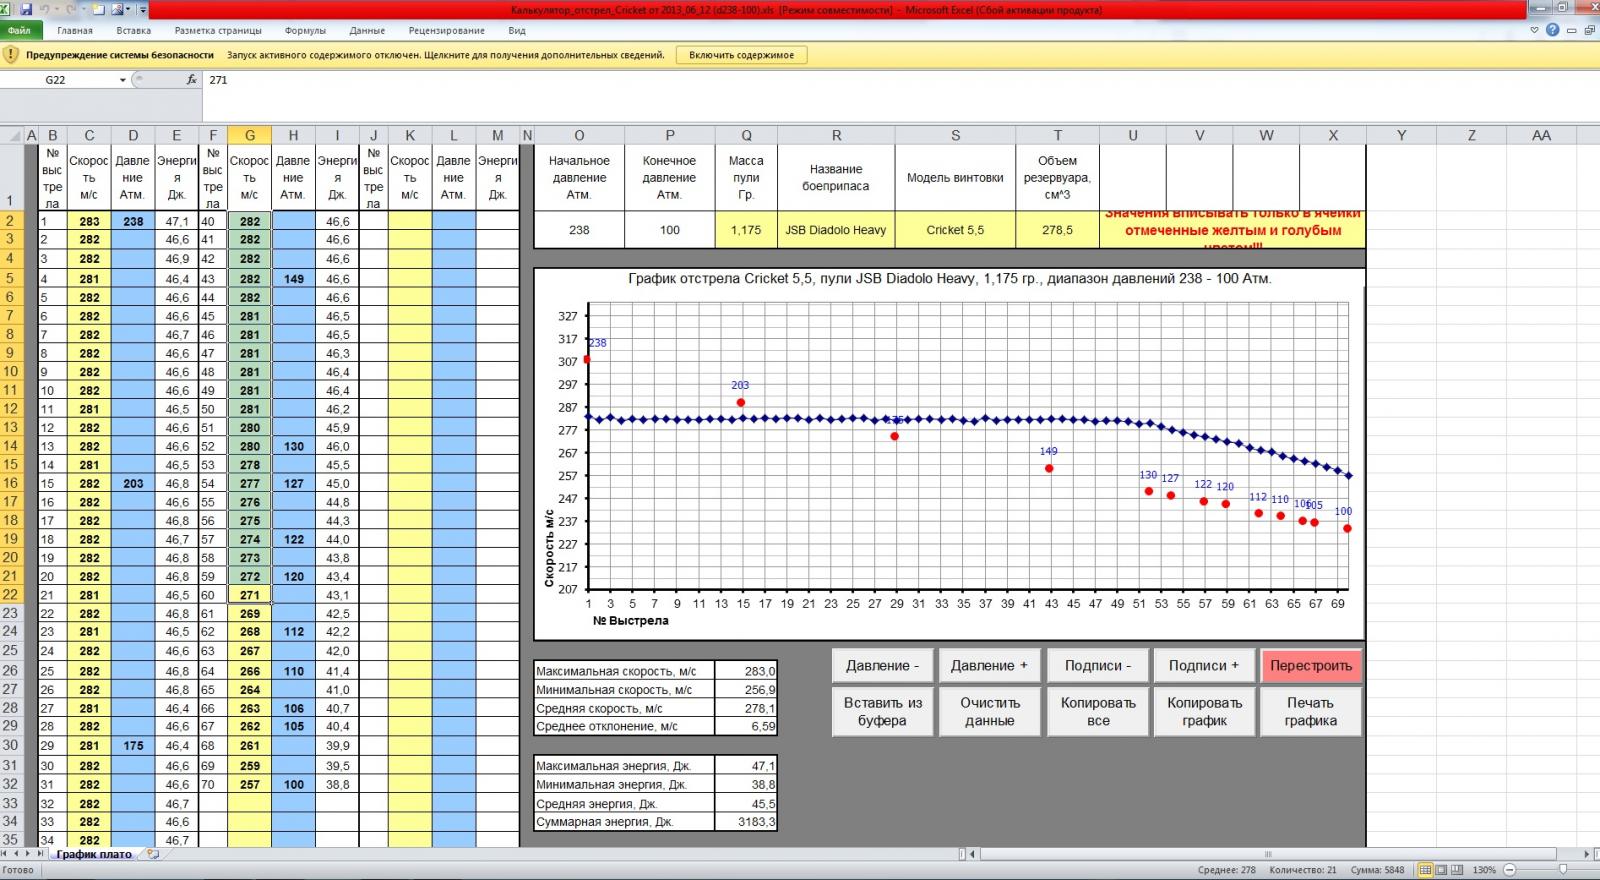Screen dimensions: 1600x880
Task: Go to the last sheet with the navigation arrow
Action: click(x=41, y=854)
